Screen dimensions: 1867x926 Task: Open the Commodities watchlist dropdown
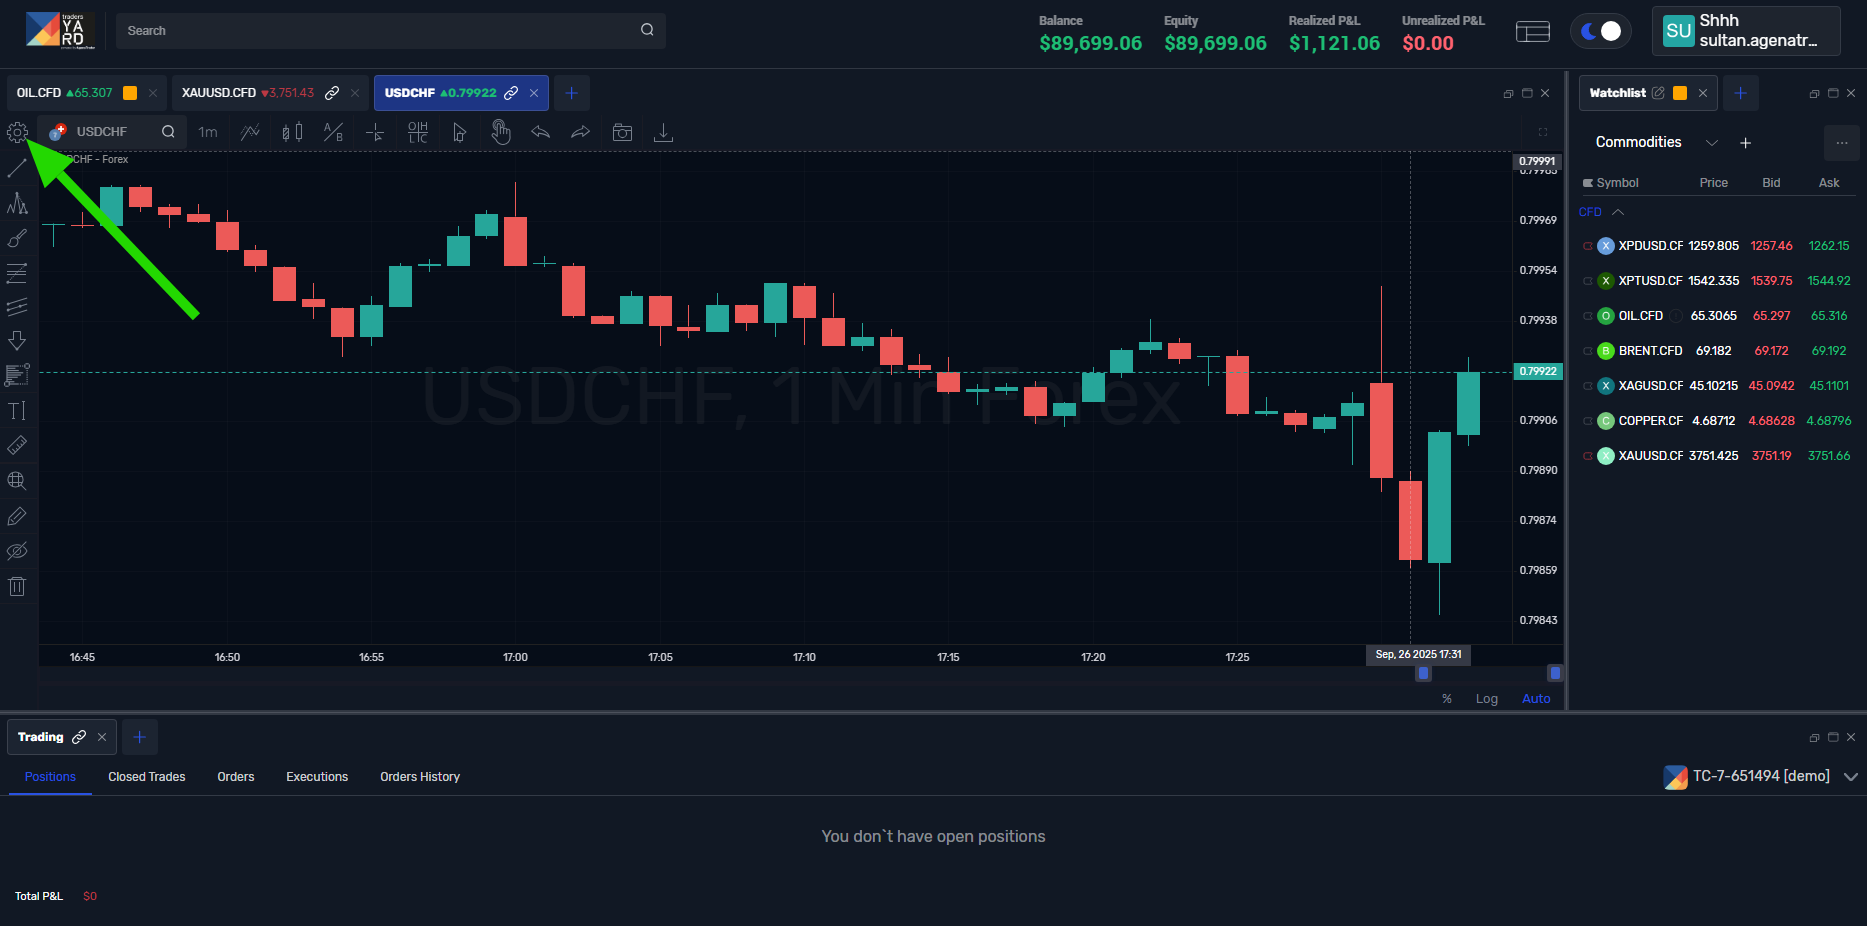[1711, 143]
